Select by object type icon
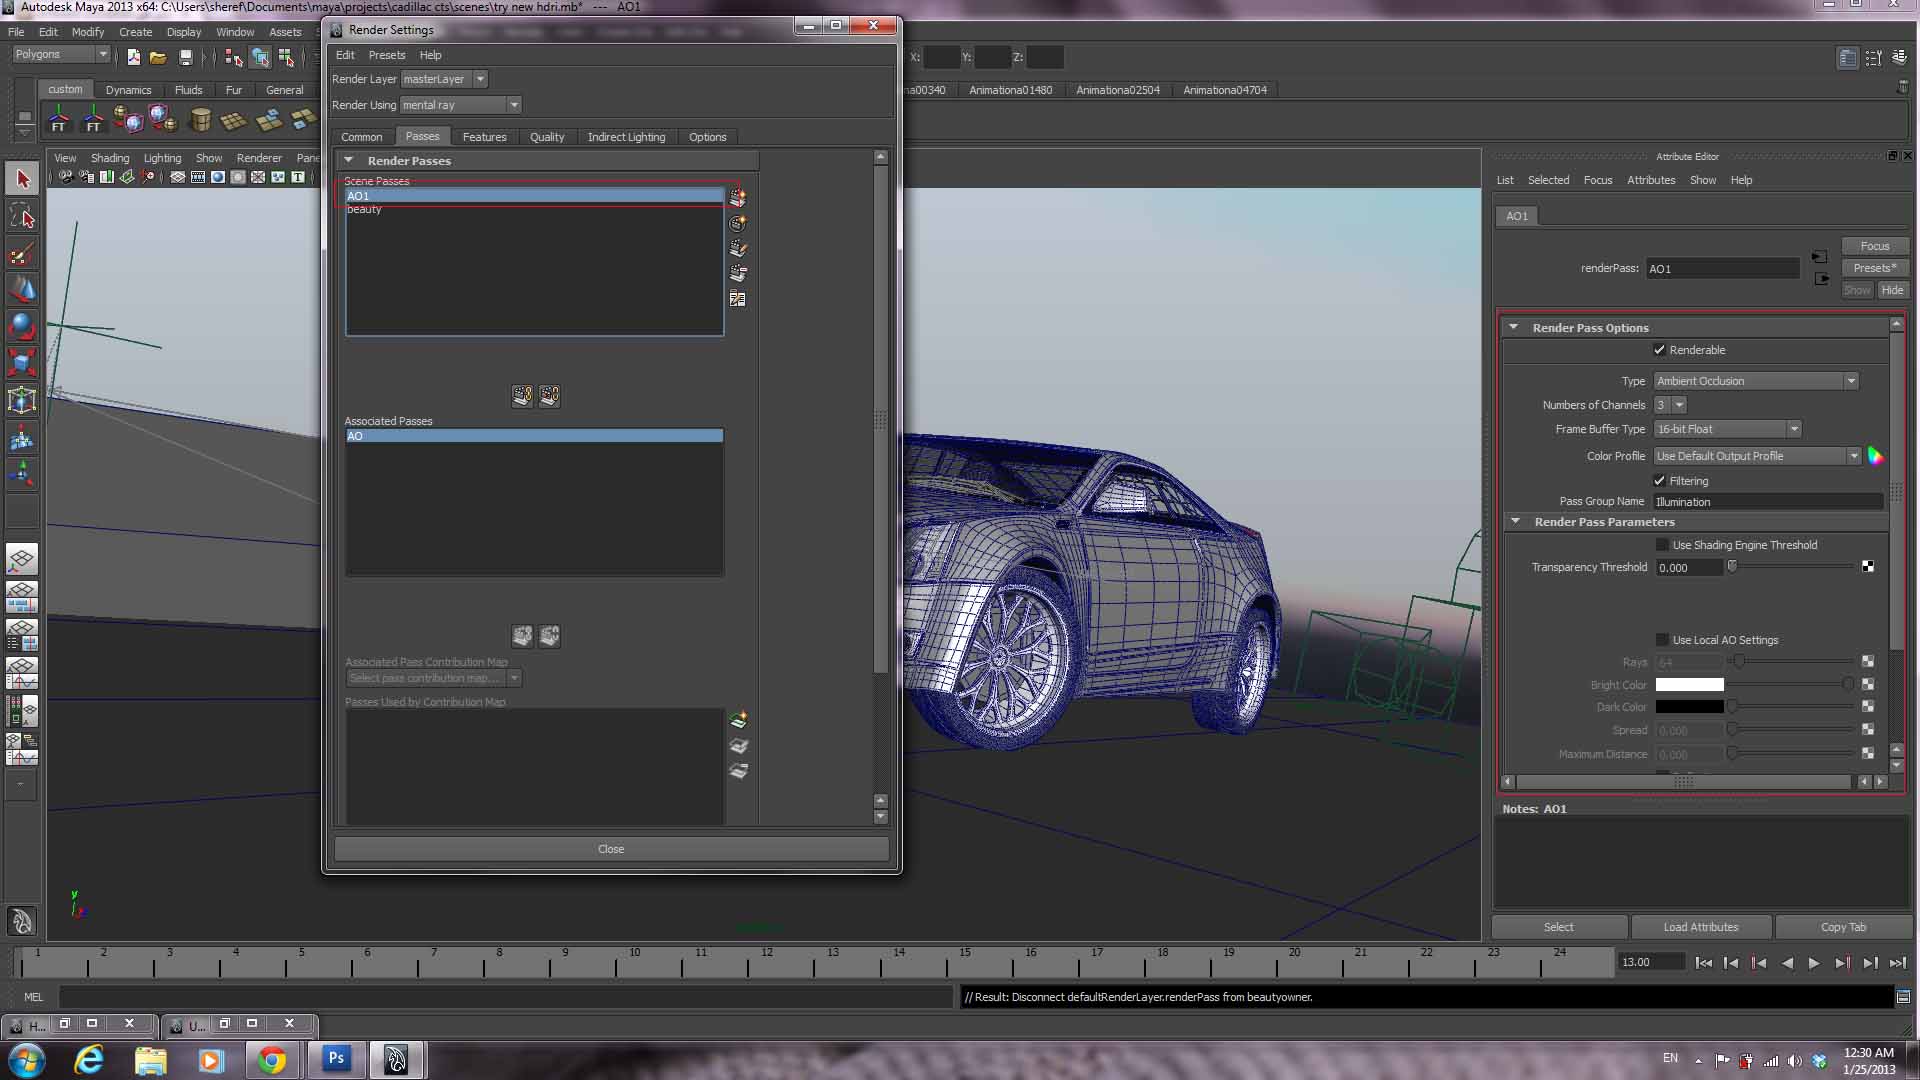Viewport: 1920px width, 1080px height. point(260,57)
